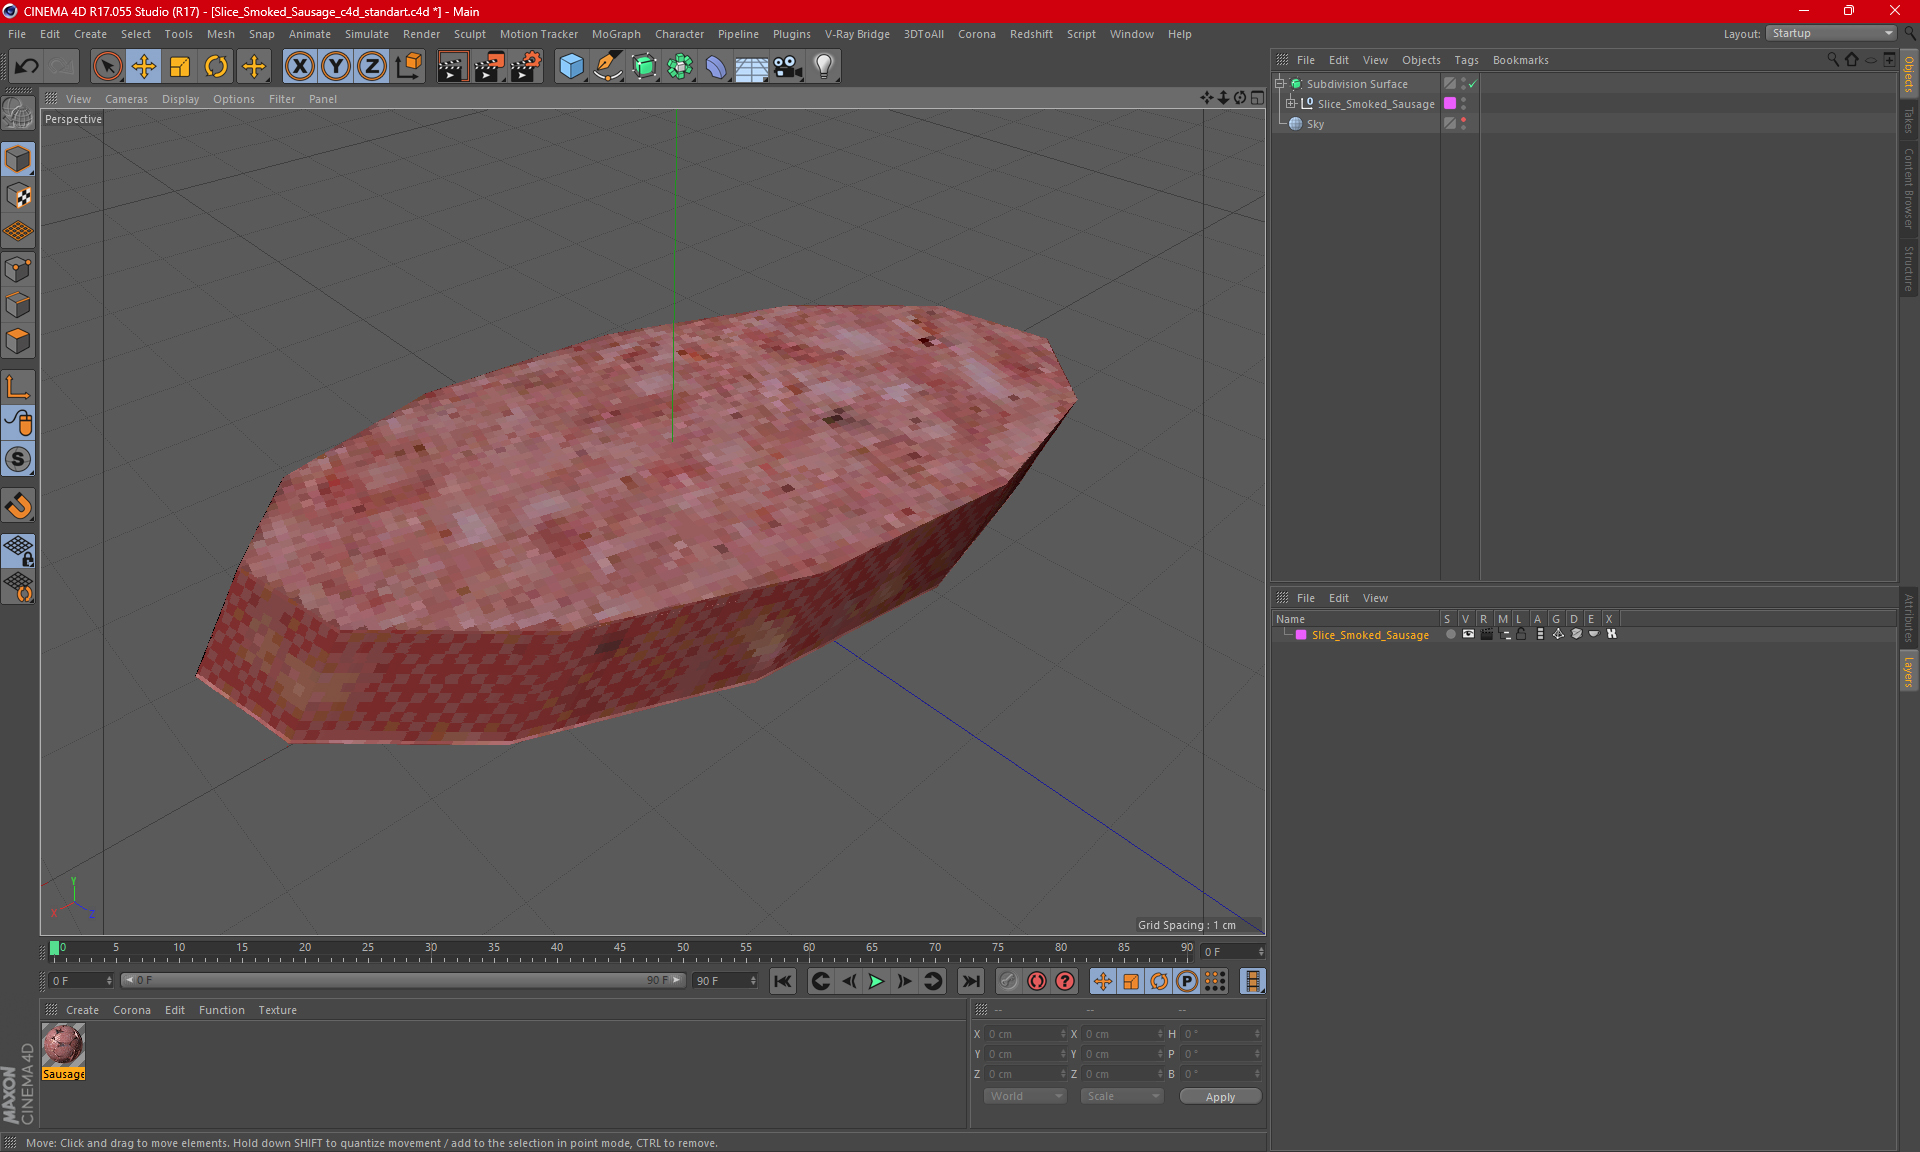The width and height of the screenshot is (1920, 1152).
Task: Toggle coordinate system icon
Action: coord(408,67)
